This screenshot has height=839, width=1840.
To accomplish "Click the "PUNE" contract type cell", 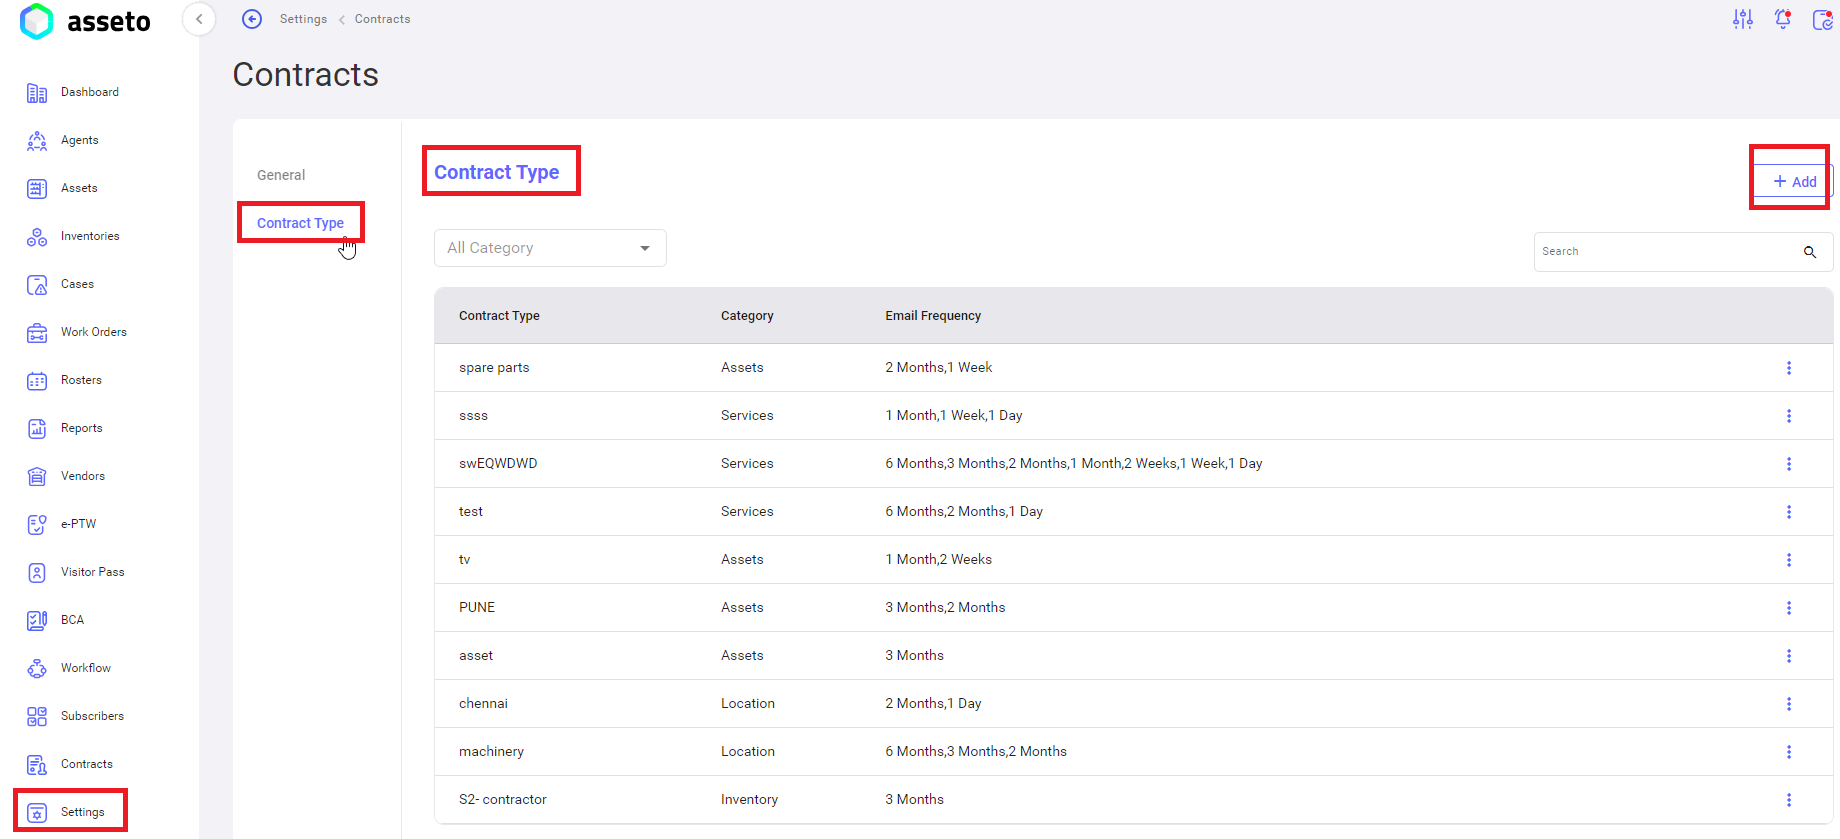I will pos(477,608).
